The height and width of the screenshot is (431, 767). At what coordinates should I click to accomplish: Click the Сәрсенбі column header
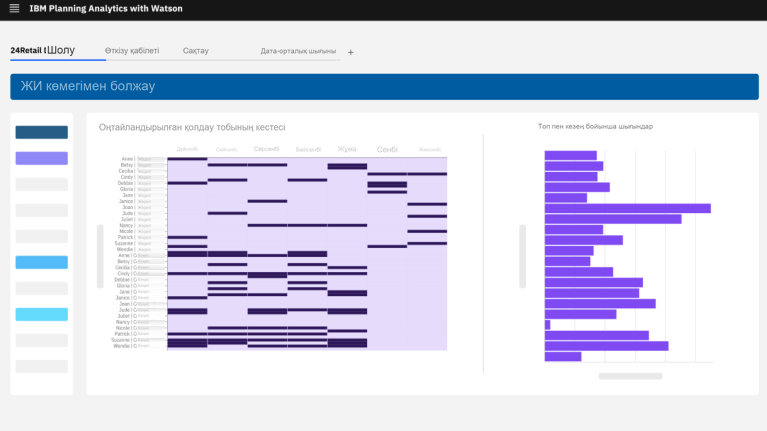coord(267,149)
